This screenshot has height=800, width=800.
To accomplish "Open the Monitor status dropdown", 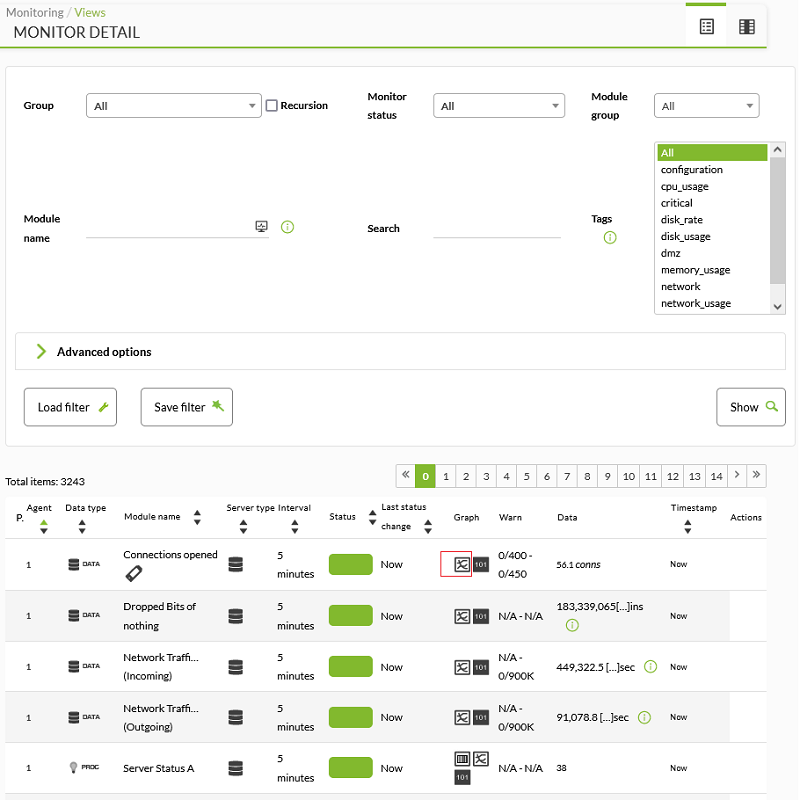I will coord(498,106).
